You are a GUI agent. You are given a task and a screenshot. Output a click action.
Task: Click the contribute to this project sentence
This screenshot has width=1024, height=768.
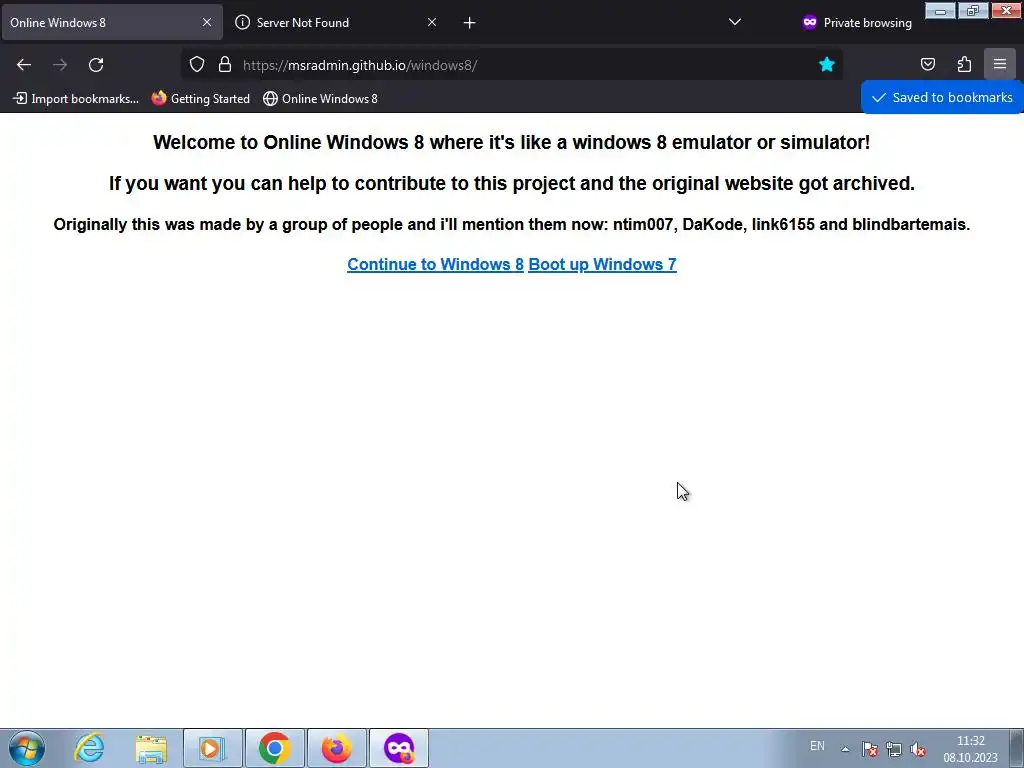(x=512, y=184)
